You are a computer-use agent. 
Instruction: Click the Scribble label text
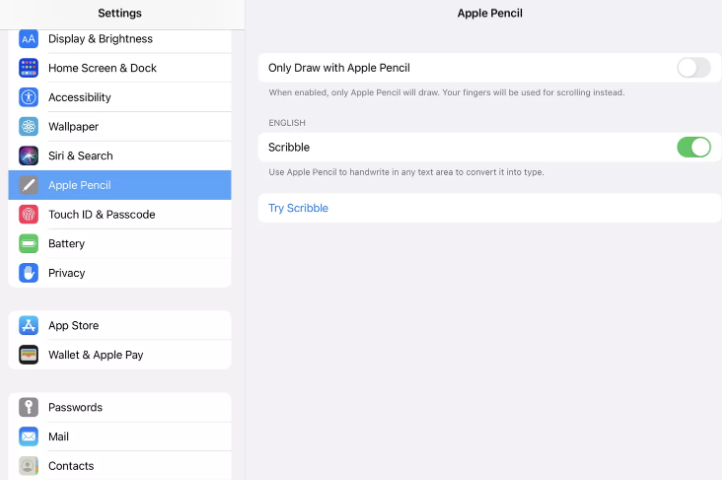point(289,147)
